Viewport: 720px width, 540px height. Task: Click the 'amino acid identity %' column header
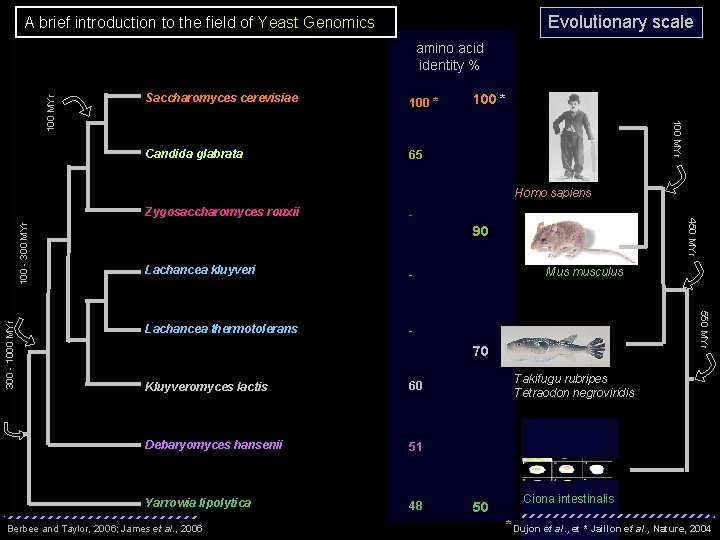(x=450, y=57)
